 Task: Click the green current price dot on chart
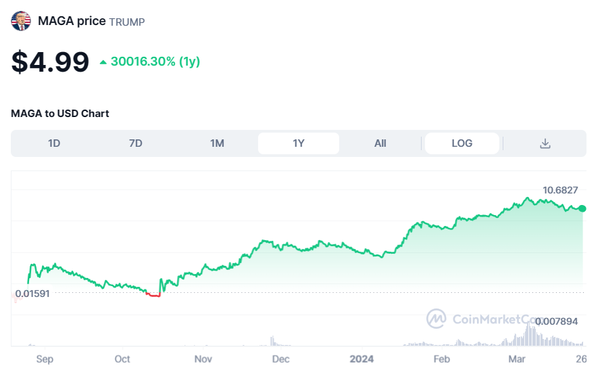coord(582,208)
